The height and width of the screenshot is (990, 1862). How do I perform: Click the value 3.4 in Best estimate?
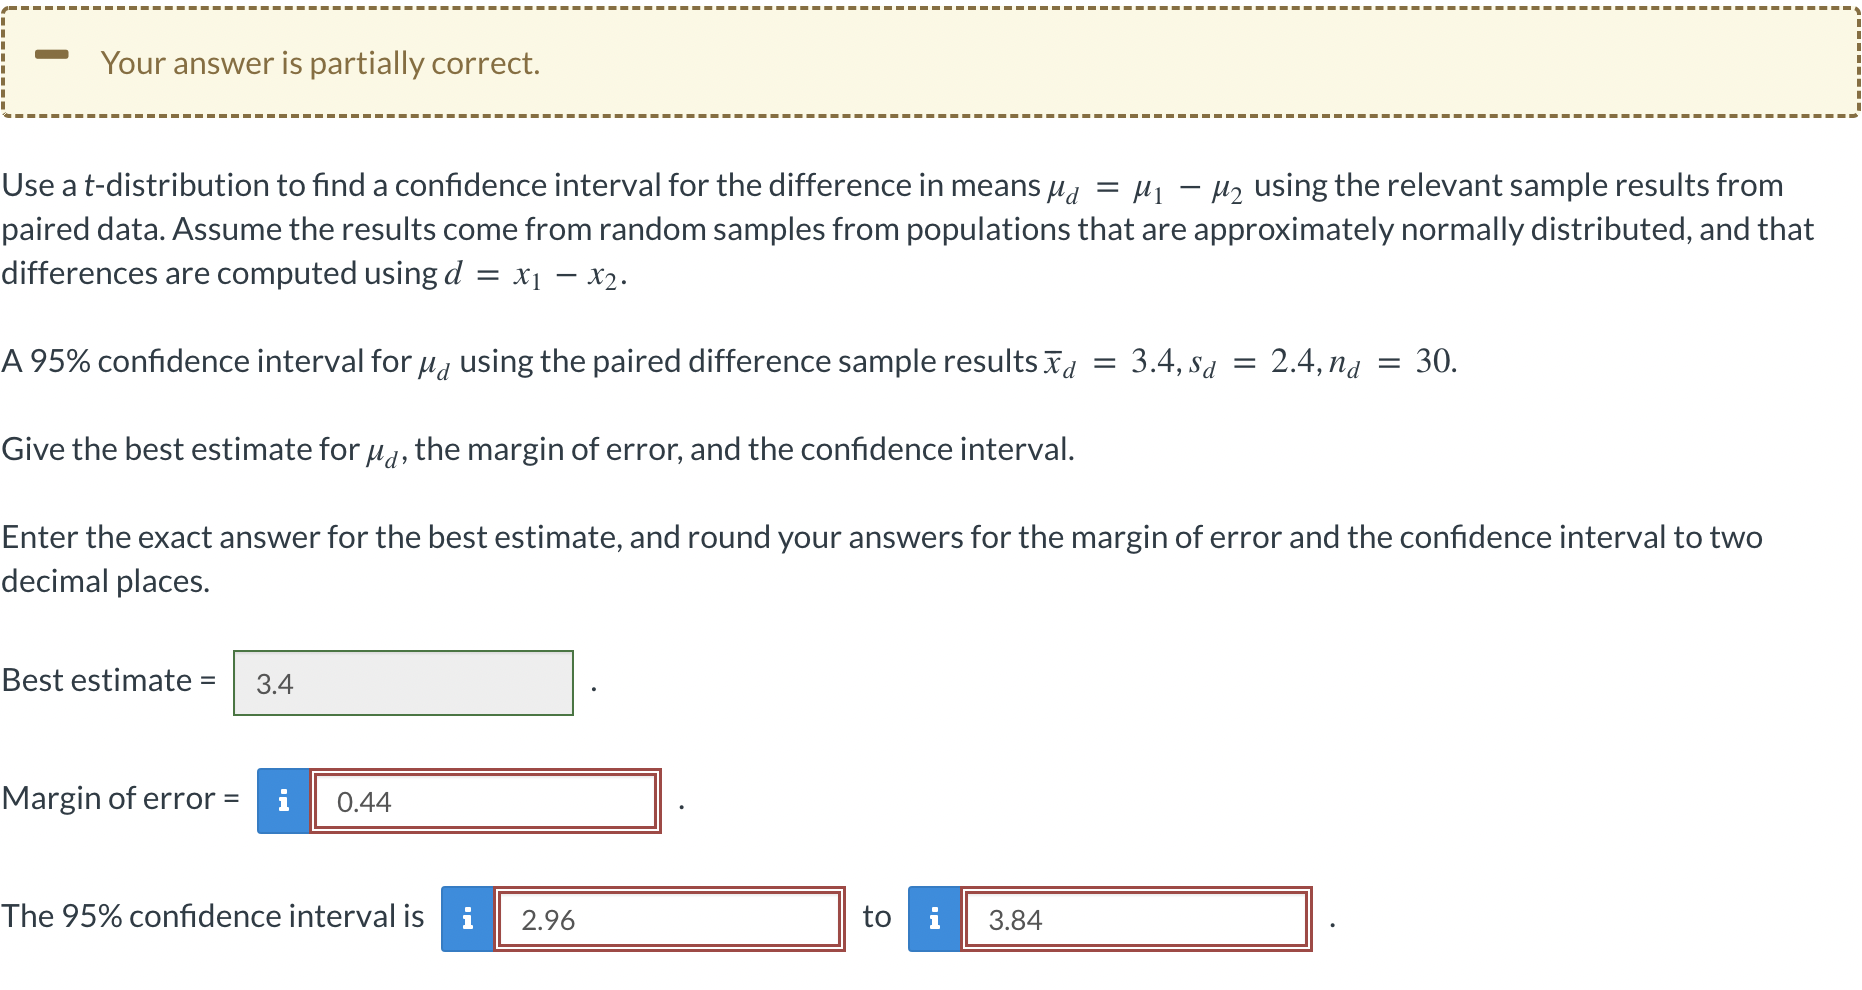point(272,684)
